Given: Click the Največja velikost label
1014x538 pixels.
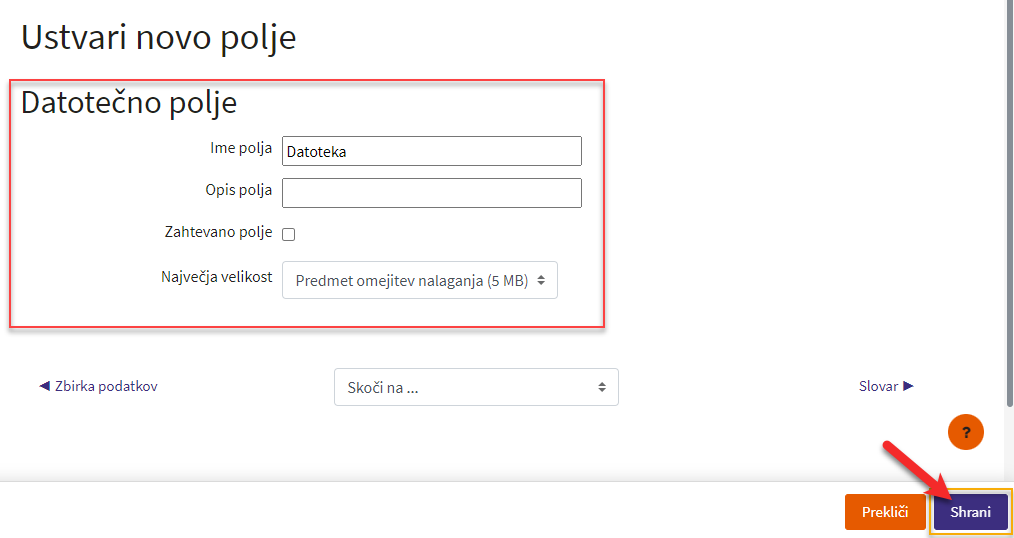Looking at the screenshot, I should point(217,277).
